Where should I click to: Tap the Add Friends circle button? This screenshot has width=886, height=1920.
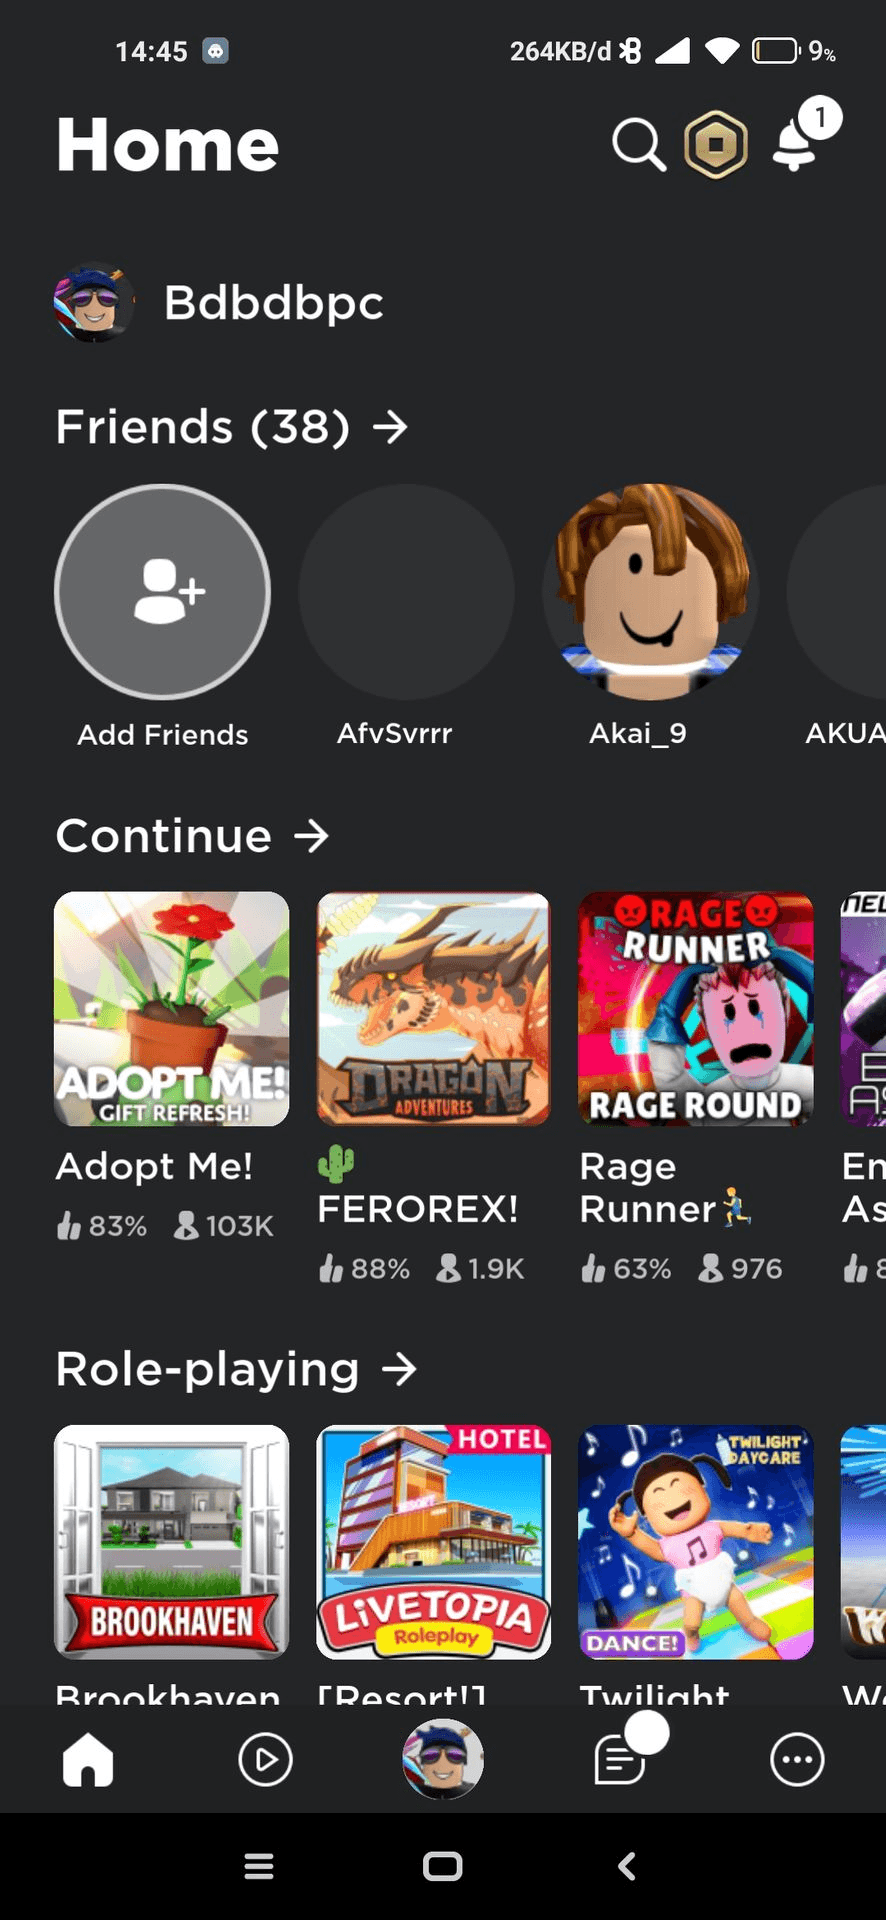163,592
